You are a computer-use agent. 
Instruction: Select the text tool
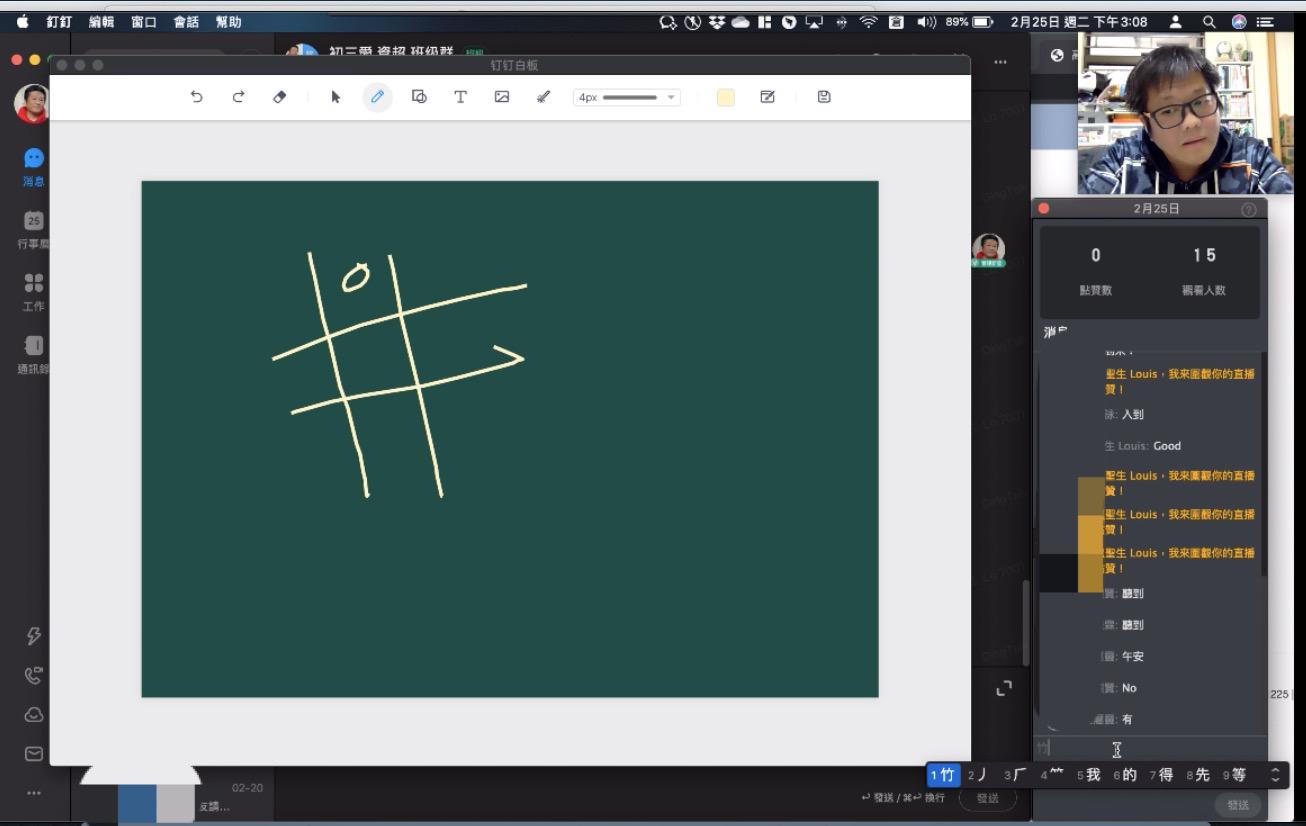(x=460, y=97)
